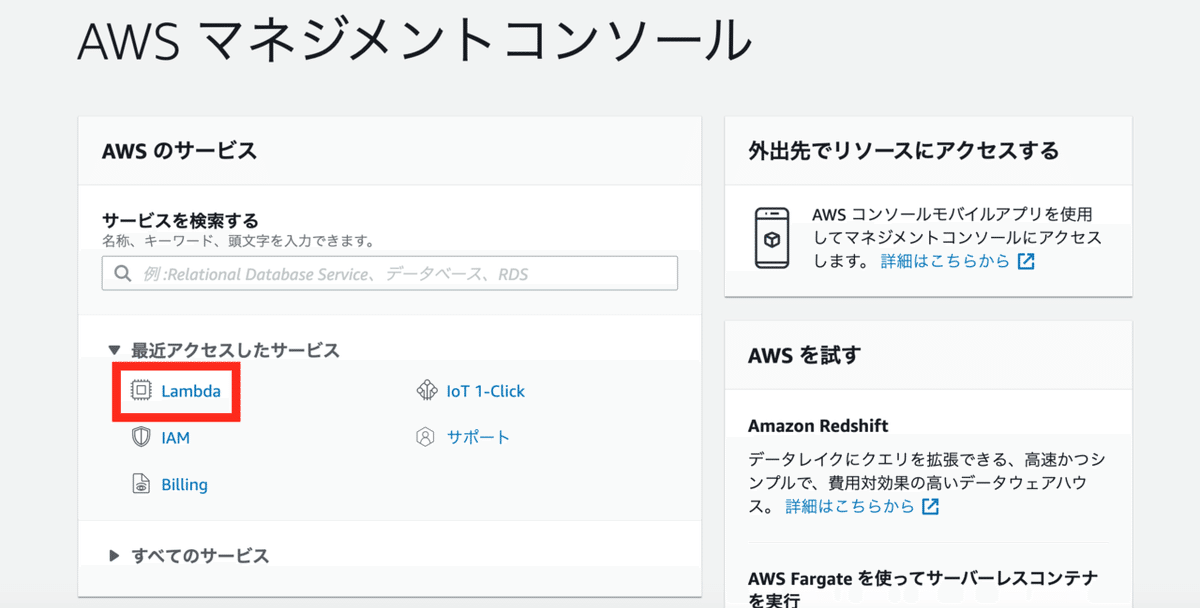Click the IAM shield icon
Screen dimensions: 1200x608
[141, 437]
